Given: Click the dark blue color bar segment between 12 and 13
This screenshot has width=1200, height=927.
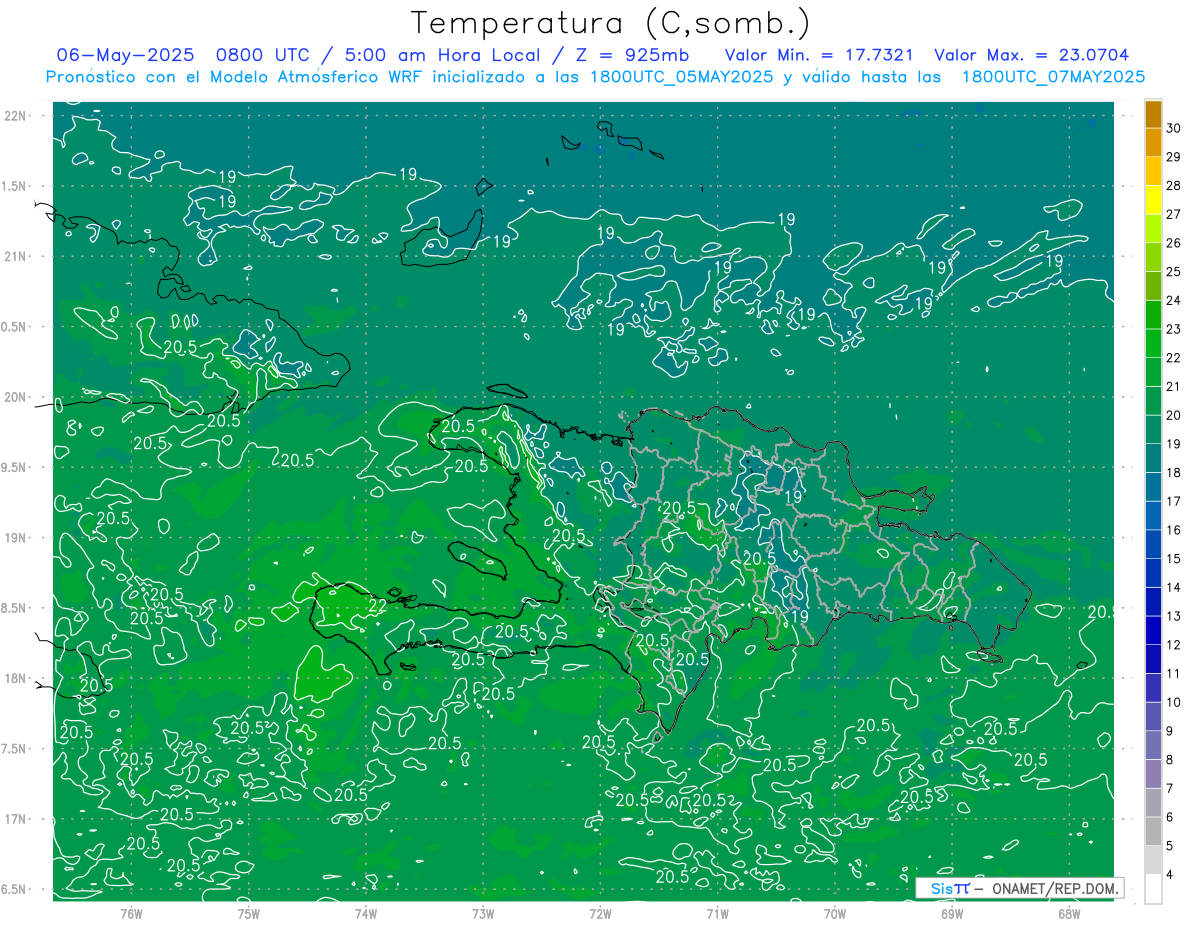Looking at the screenshot, I should point(1153,631).
